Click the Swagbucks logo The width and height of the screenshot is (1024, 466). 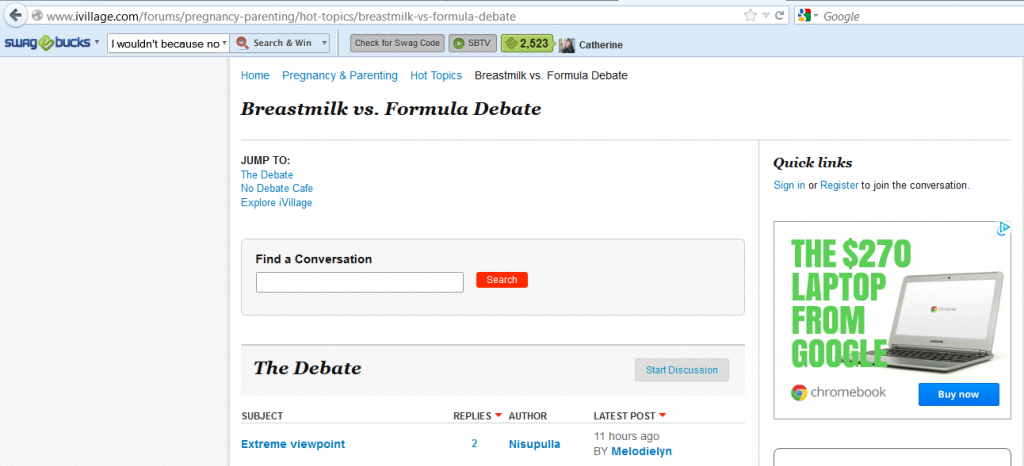click(47, 43)
